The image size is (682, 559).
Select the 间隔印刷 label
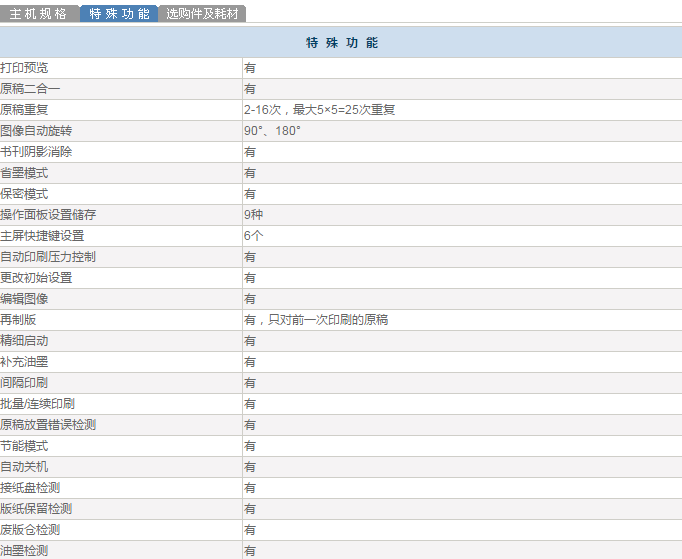pyautogui.click(x=24, y=383)
